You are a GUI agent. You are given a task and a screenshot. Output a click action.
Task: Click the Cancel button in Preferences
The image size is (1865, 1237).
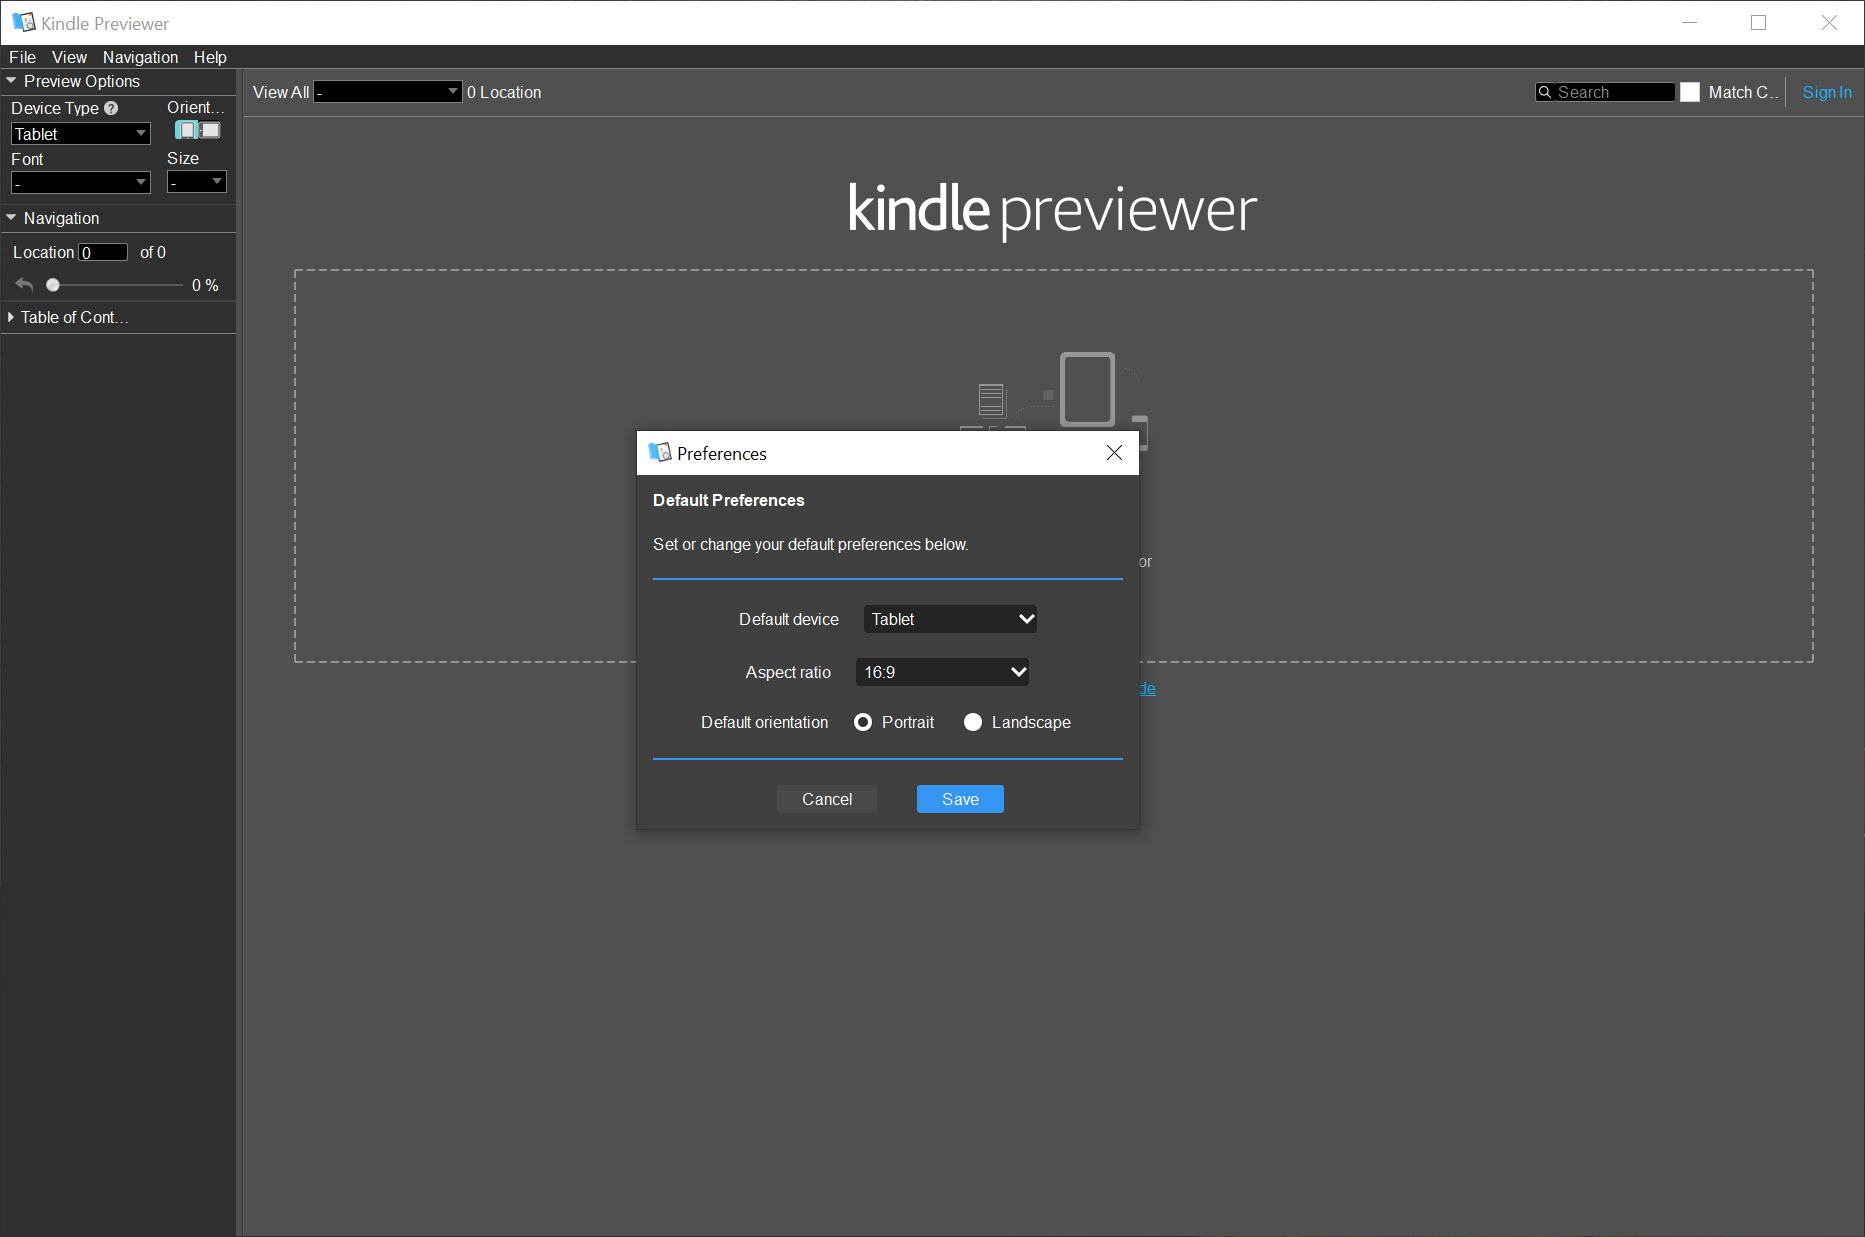[x=827, y=799]
